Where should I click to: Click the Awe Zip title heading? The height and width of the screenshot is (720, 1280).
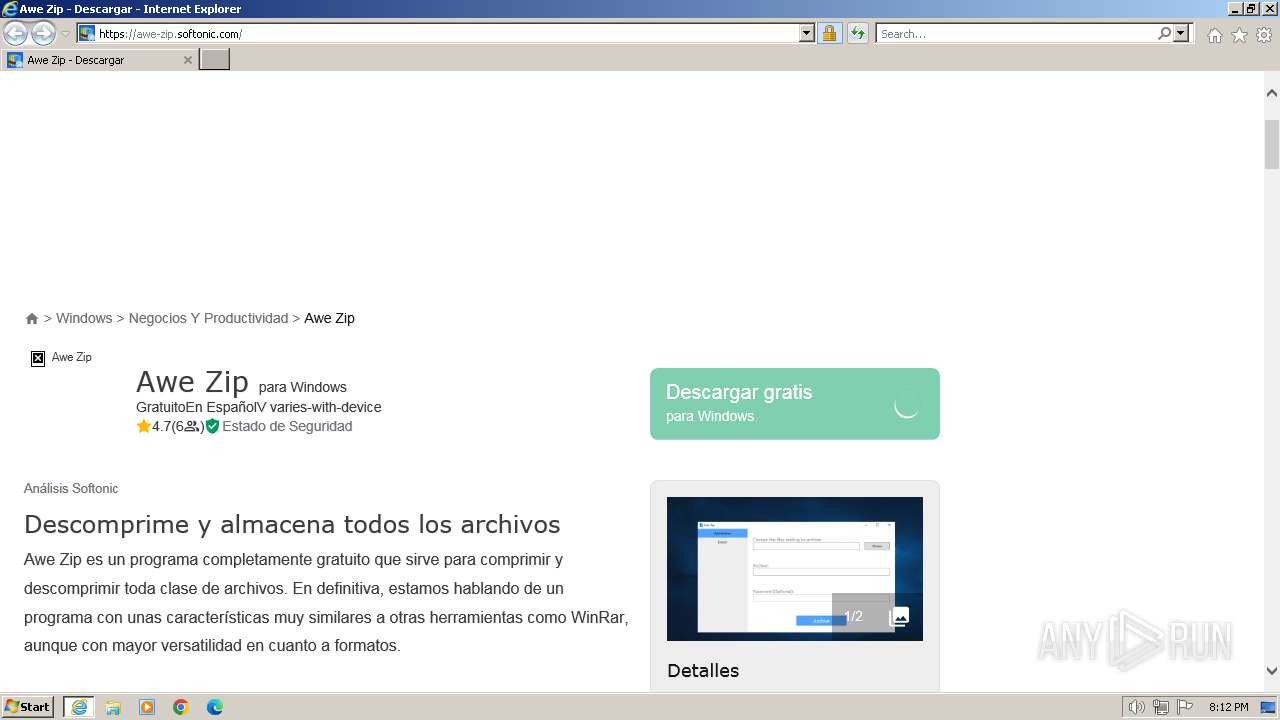[x=192, y=382]
